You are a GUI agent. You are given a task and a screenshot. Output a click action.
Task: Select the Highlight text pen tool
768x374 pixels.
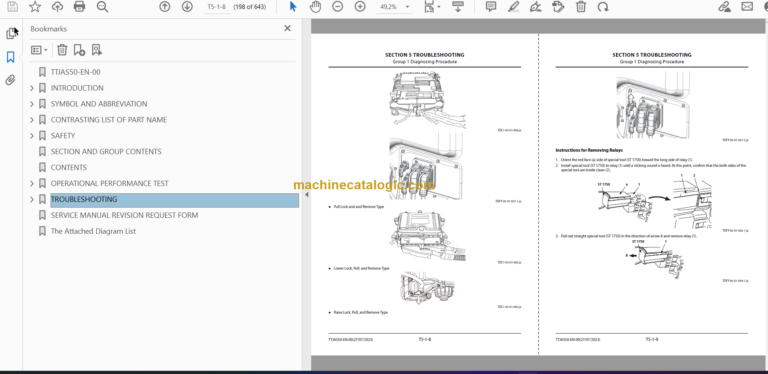point(513,7)
